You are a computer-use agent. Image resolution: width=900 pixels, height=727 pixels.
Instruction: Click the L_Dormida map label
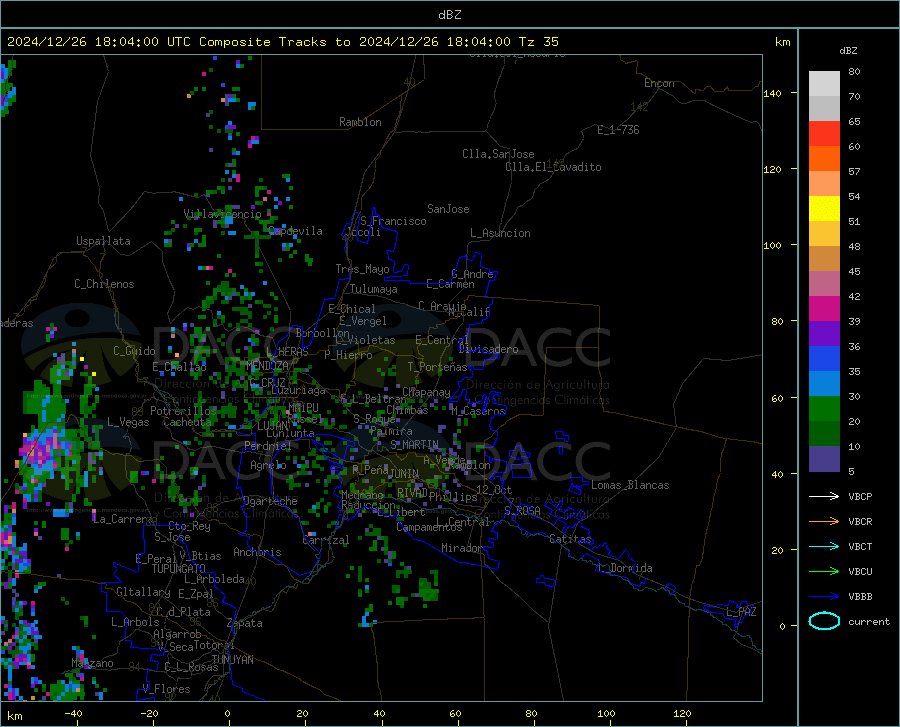pos(625,568)
